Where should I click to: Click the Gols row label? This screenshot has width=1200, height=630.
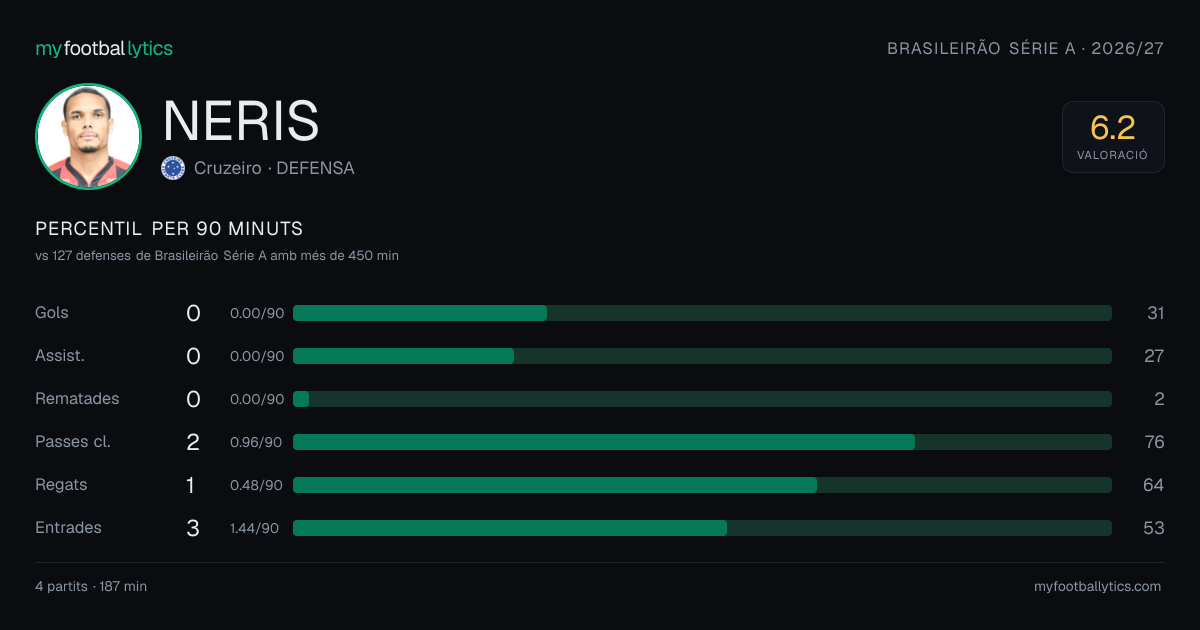[52, 312]
